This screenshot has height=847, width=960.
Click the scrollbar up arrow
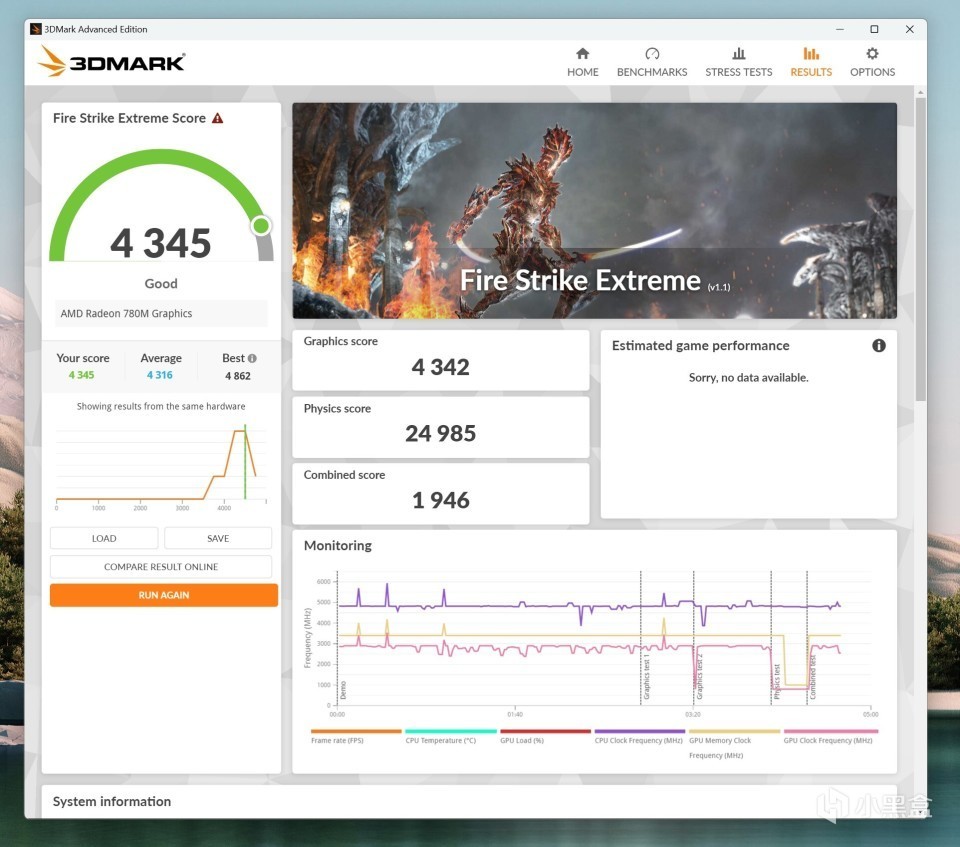coord(920,92)
